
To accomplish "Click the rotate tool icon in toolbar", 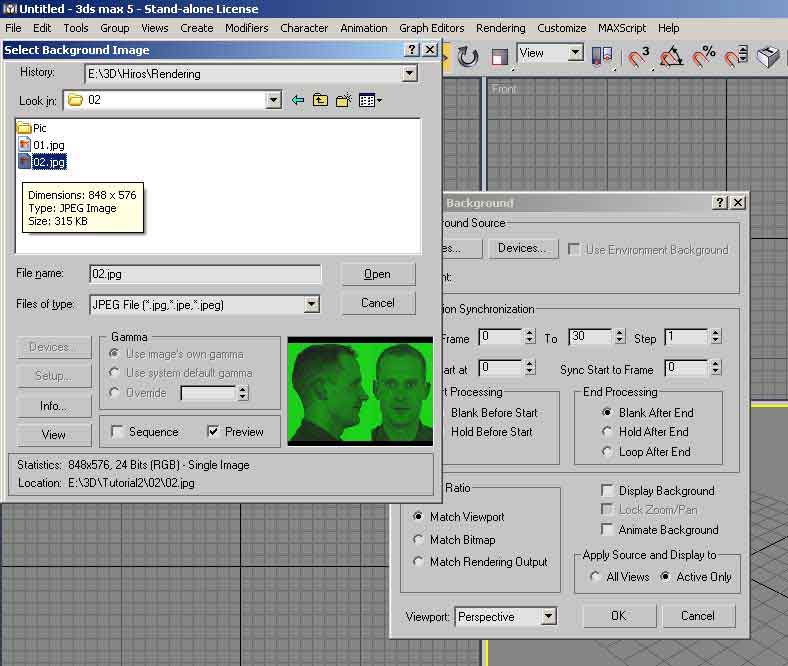I will (x=467, y=56).
